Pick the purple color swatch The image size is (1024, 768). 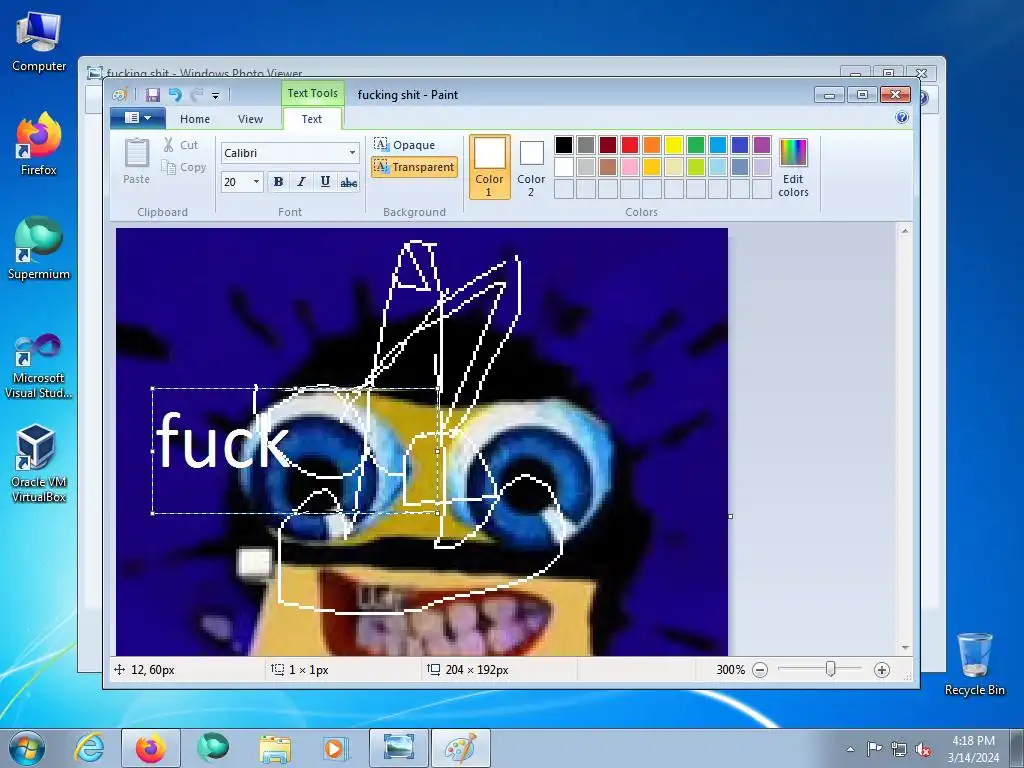pyautogui.click(x=761, y=144)
